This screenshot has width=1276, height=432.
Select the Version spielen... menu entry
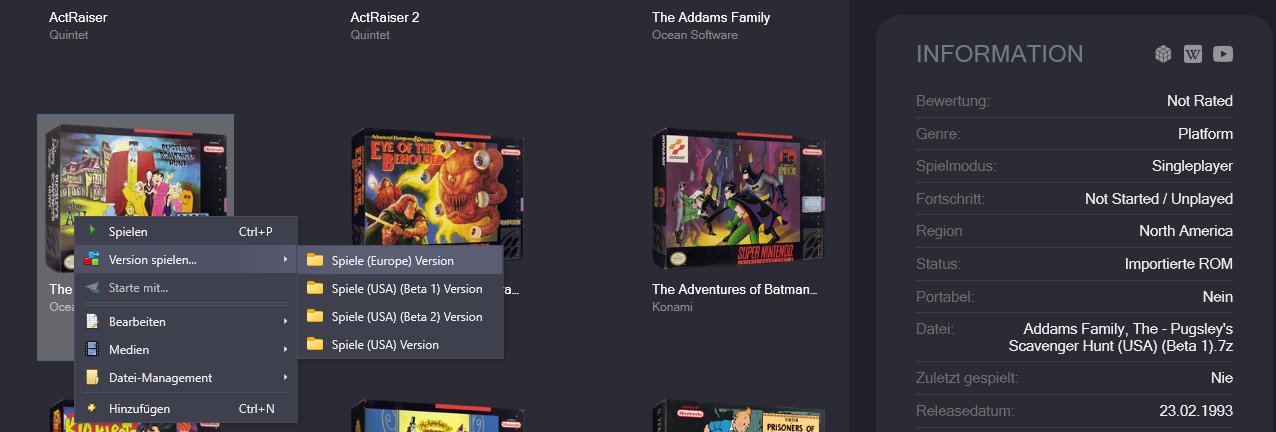(x=187, y=260)
